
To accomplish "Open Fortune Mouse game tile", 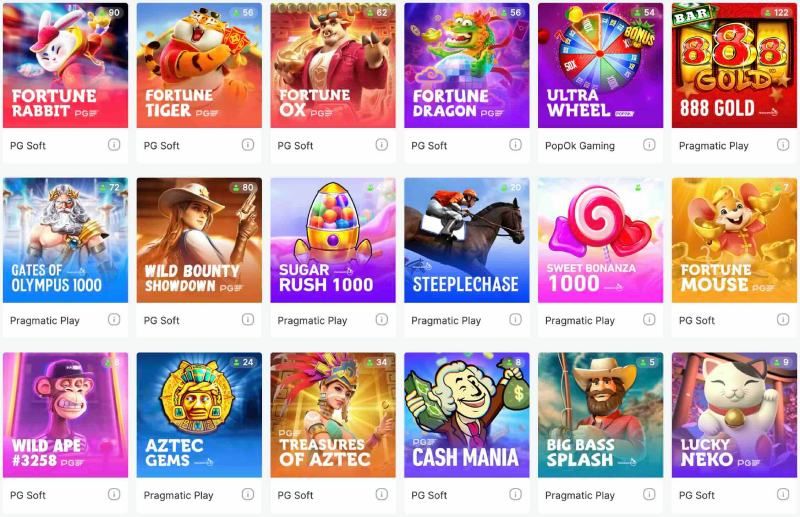I will coord(734,240).
